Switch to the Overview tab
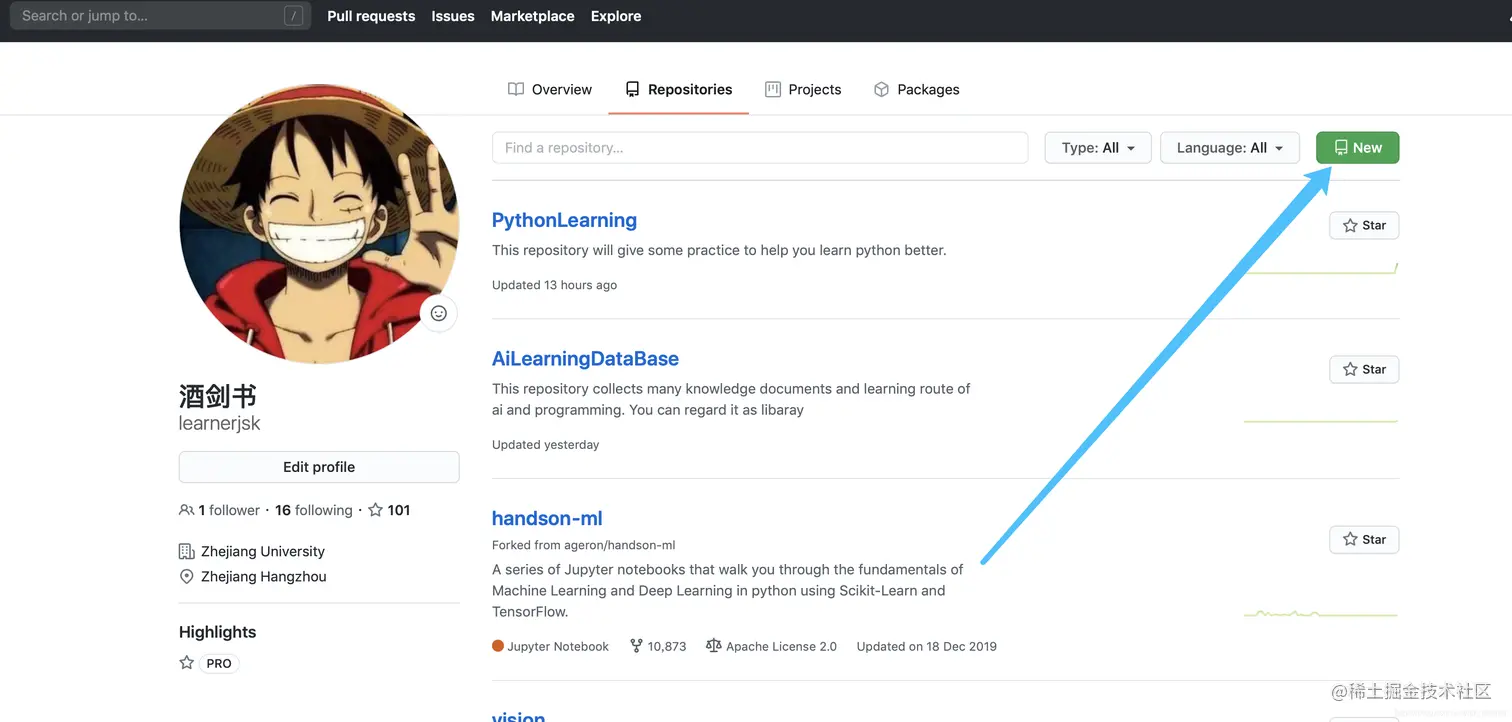The height and width of the screenshot is (722, 1512). click(550, 89)
